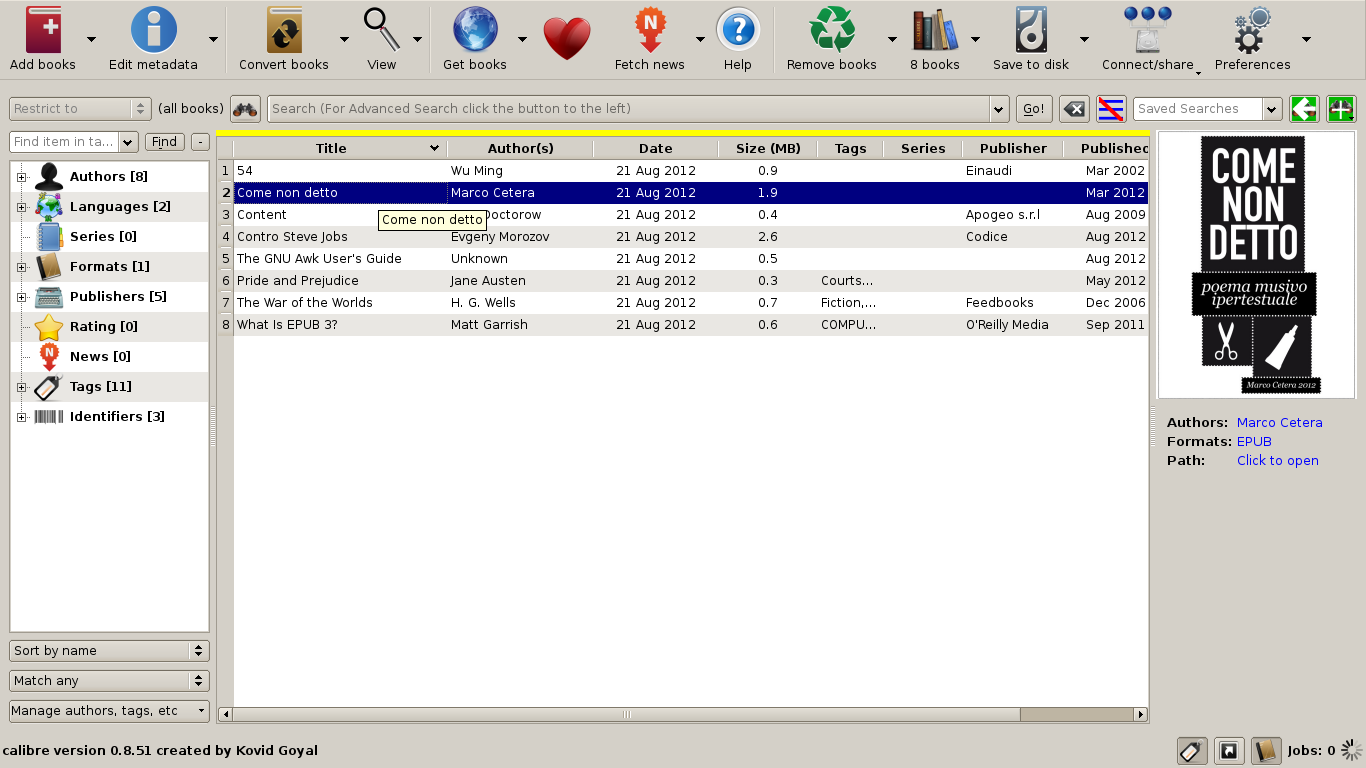Screen dimensions: 1366x768
Task: Launch the Convert books tool
Action: 284,30
